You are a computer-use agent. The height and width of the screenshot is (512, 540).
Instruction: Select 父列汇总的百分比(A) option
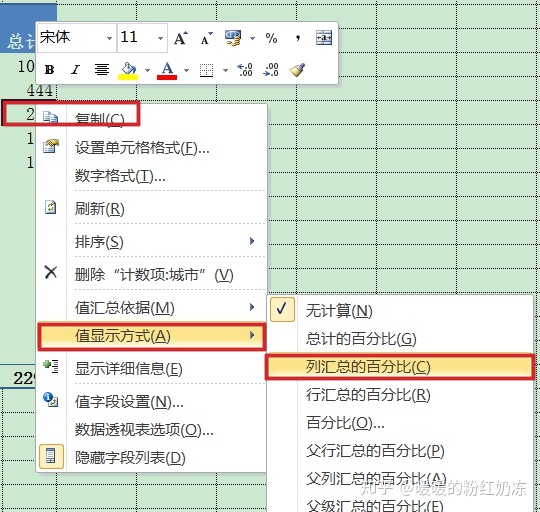[399, 478]
